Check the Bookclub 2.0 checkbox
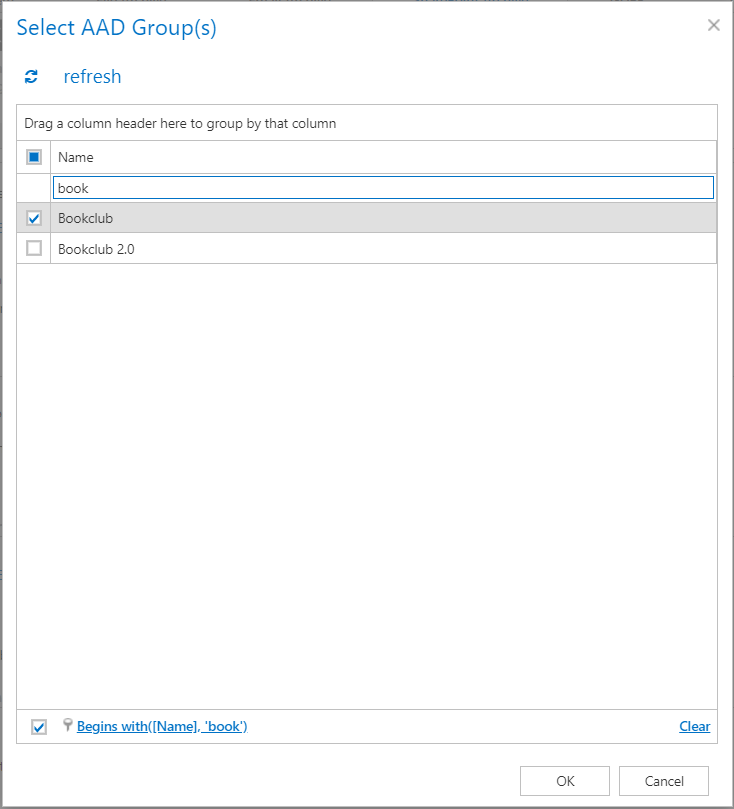Image resolution: width=734 pixels, height=809 pixels. pos(34,249)
